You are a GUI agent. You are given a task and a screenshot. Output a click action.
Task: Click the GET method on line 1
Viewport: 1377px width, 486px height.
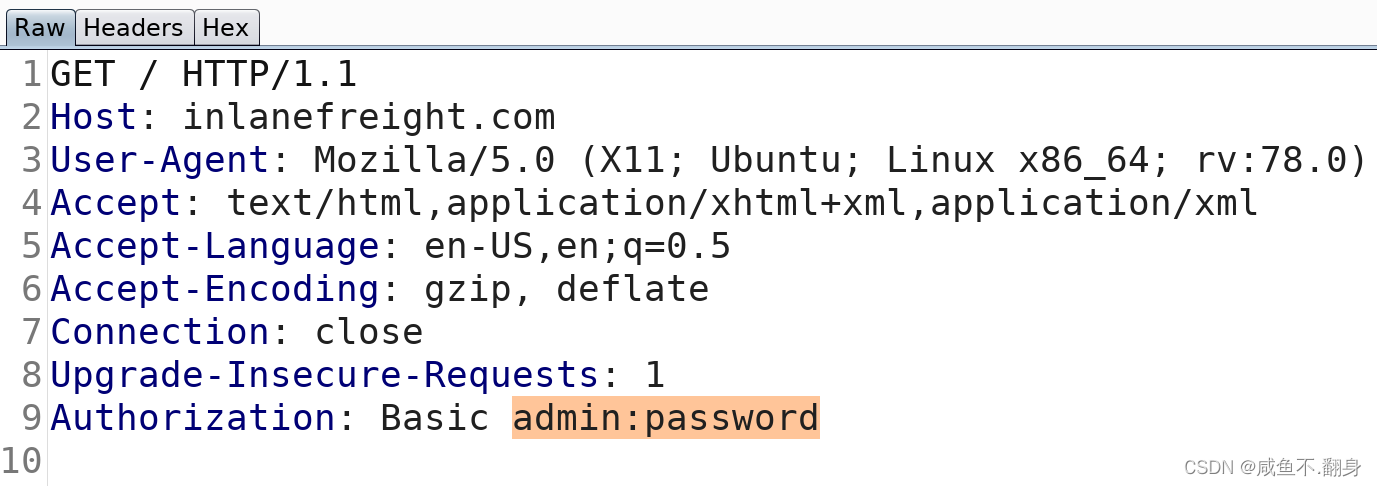click(x=83, y=75)
